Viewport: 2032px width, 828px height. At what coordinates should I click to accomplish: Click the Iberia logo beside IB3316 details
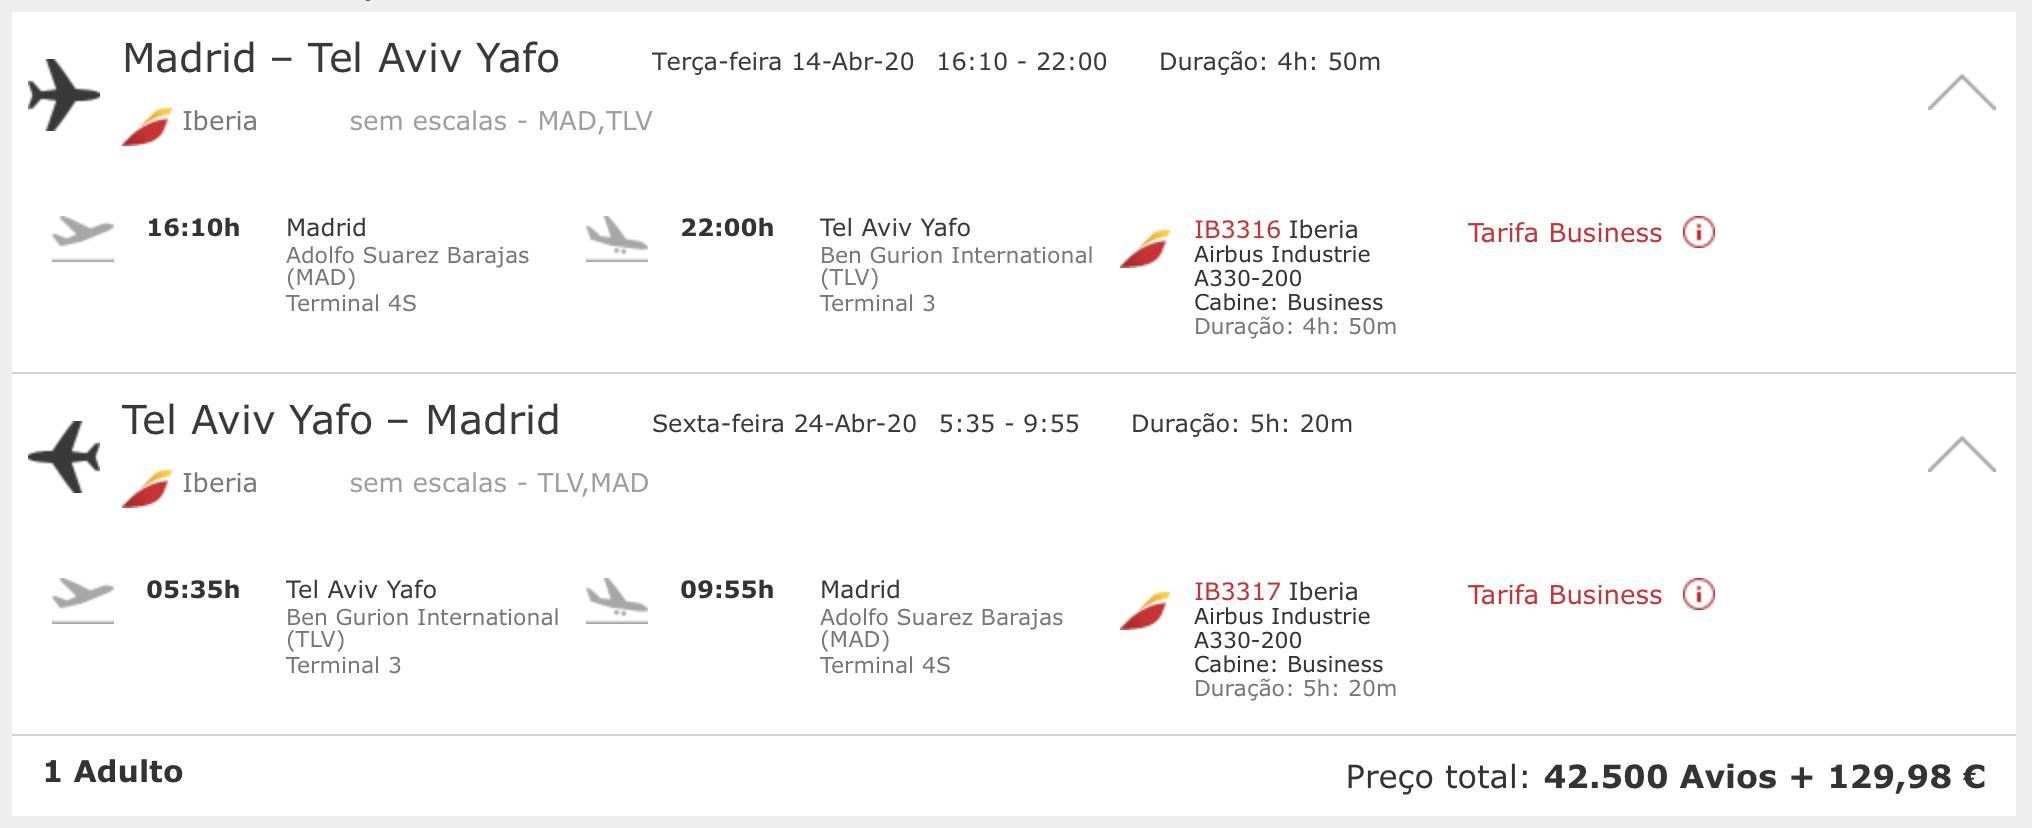click(x=1144, y=249)
